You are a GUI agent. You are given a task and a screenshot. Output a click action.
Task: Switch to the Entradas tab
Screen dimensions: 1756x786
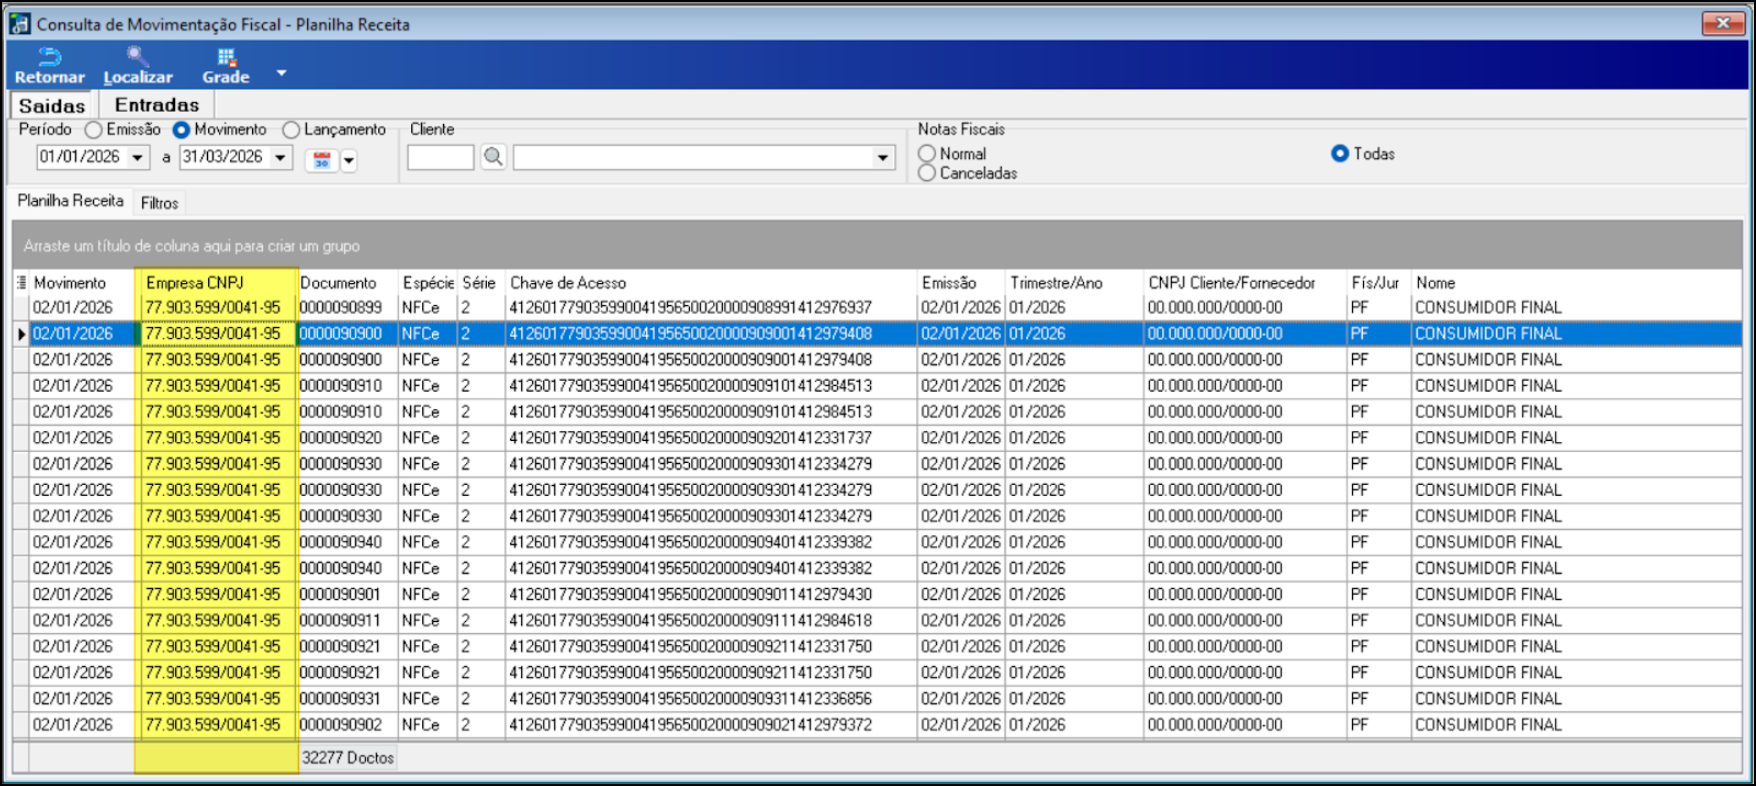click(157, 105)
